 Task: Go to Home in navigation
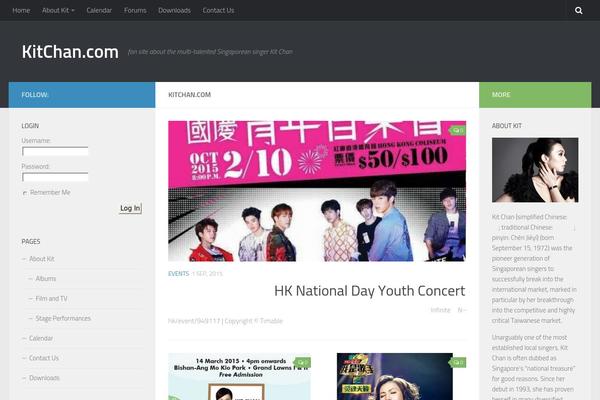pos(21,10)
